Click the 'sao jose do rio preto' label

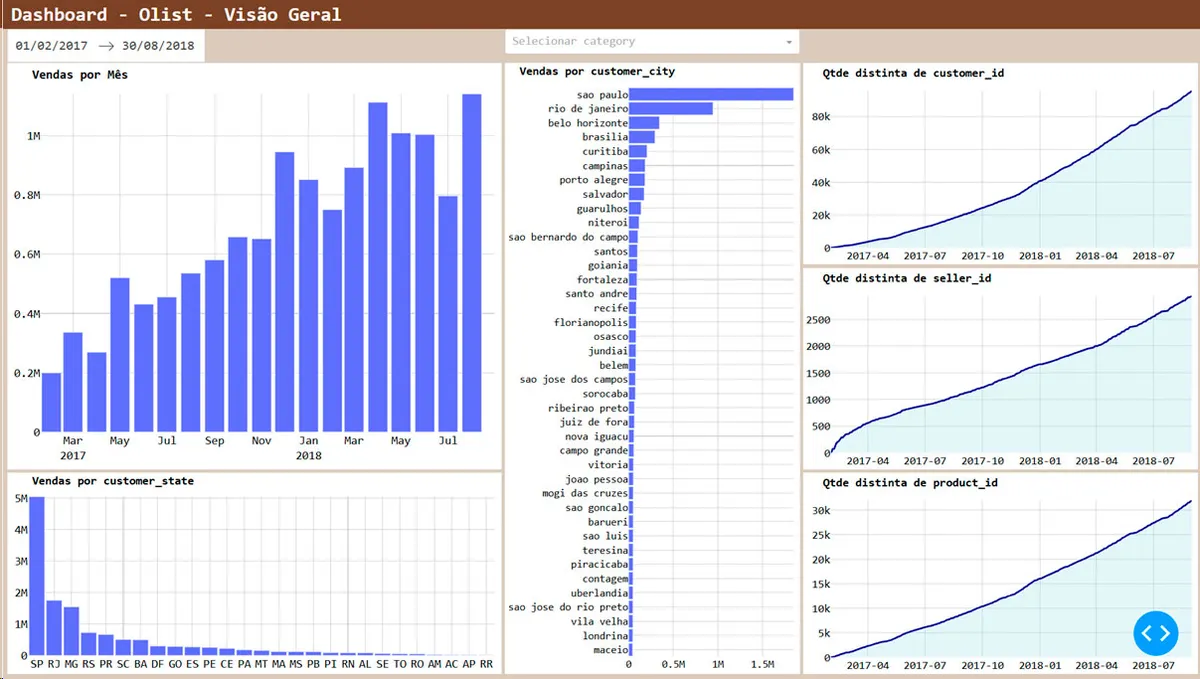coord(568,607)
